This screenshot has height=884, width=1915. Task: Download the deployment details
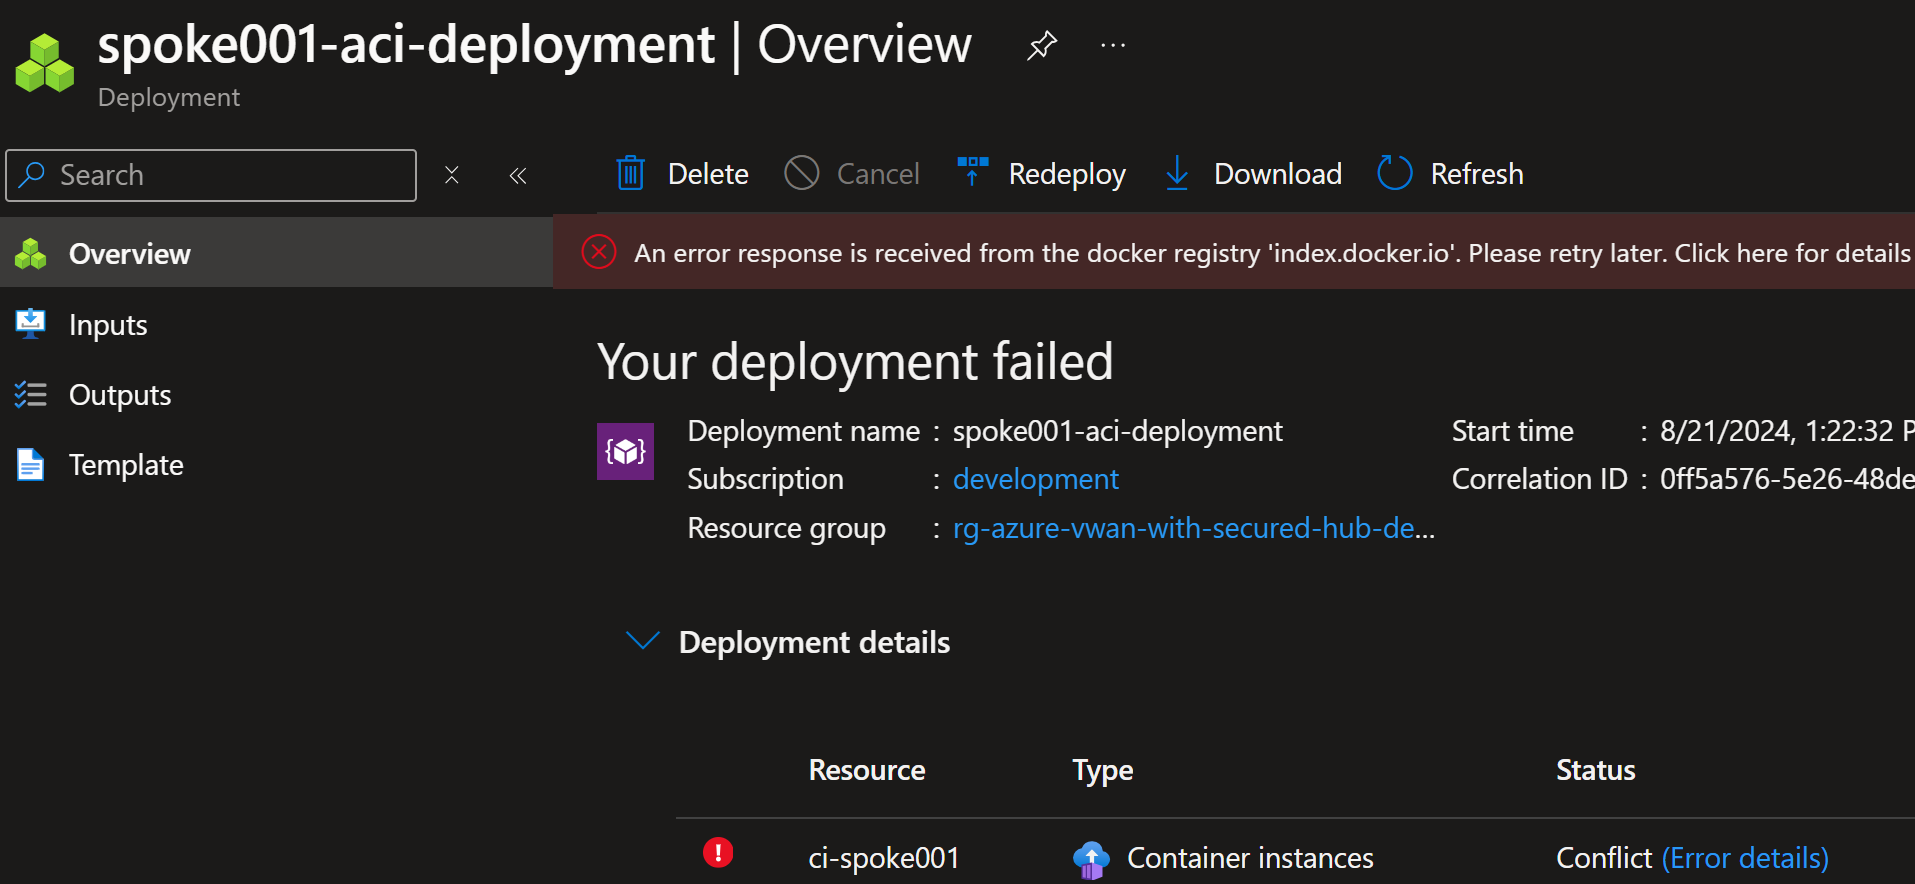click(1253, 174)
